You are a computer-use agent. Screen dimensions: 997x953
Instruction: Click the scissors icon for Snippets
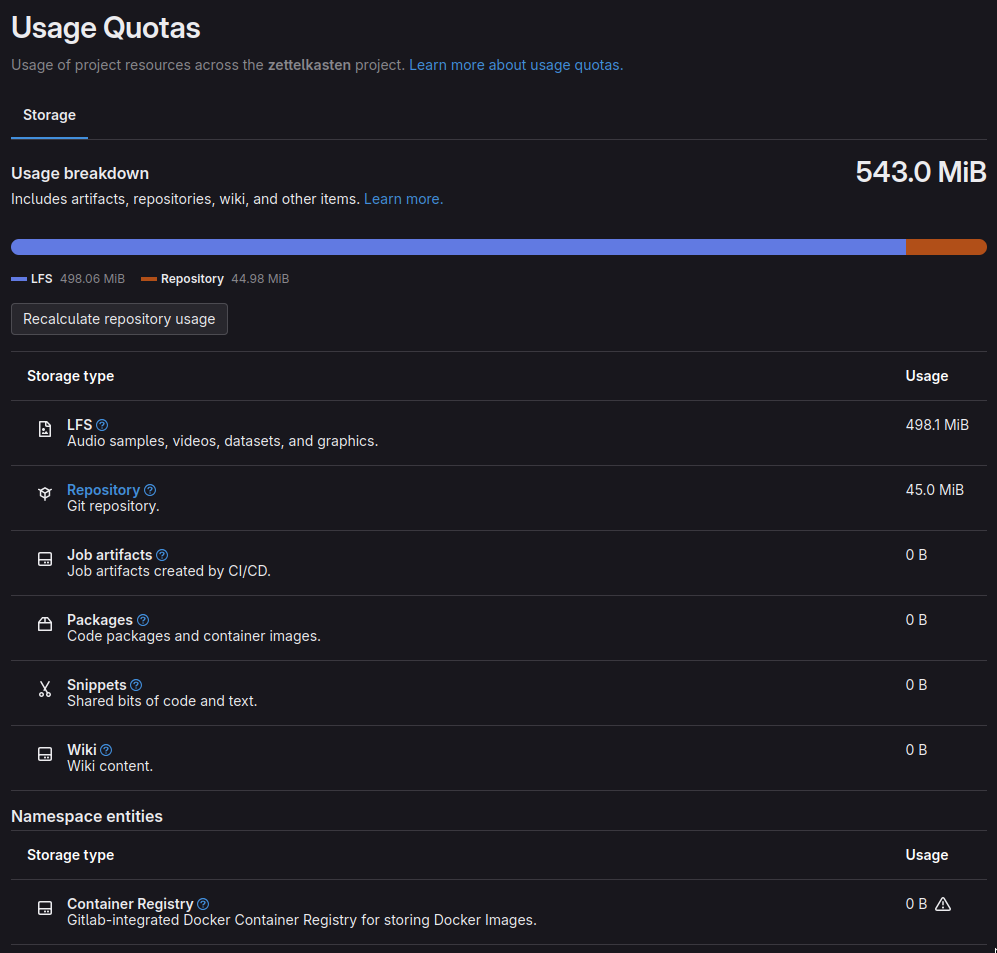pos(45,689)
